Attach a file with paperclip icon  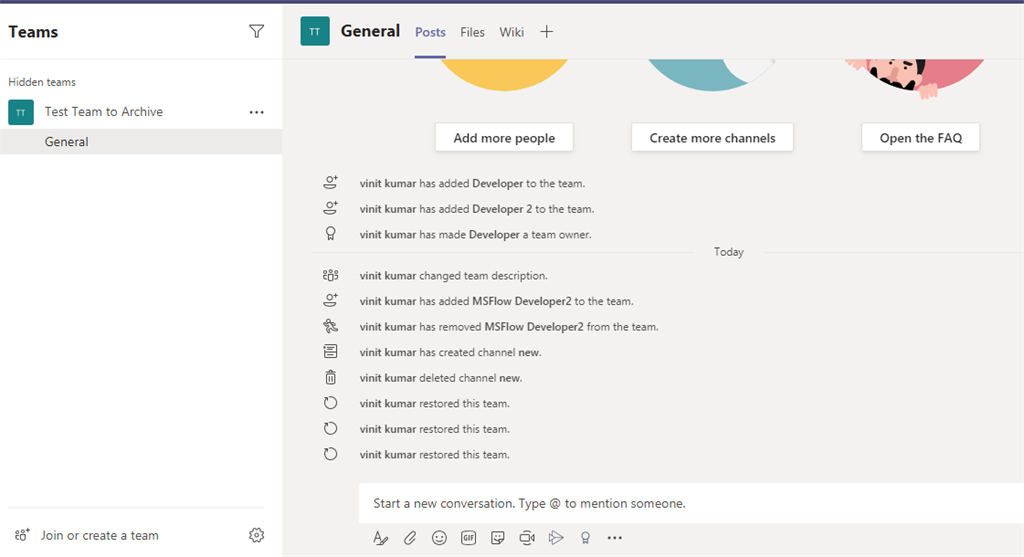point(409,537)
